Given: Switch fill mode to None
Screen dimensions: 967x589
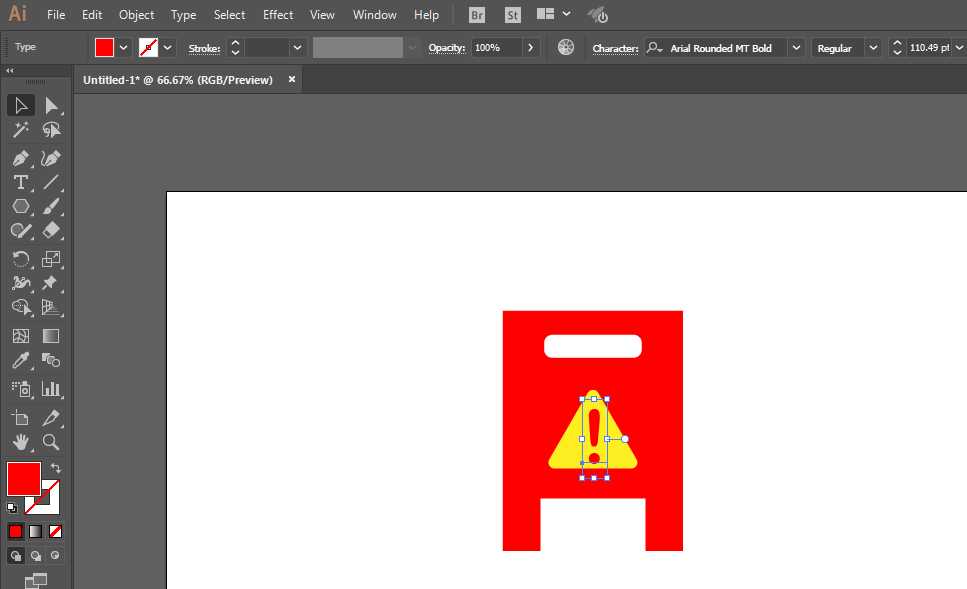Looking at the screenshot, I should pos(56,531).
